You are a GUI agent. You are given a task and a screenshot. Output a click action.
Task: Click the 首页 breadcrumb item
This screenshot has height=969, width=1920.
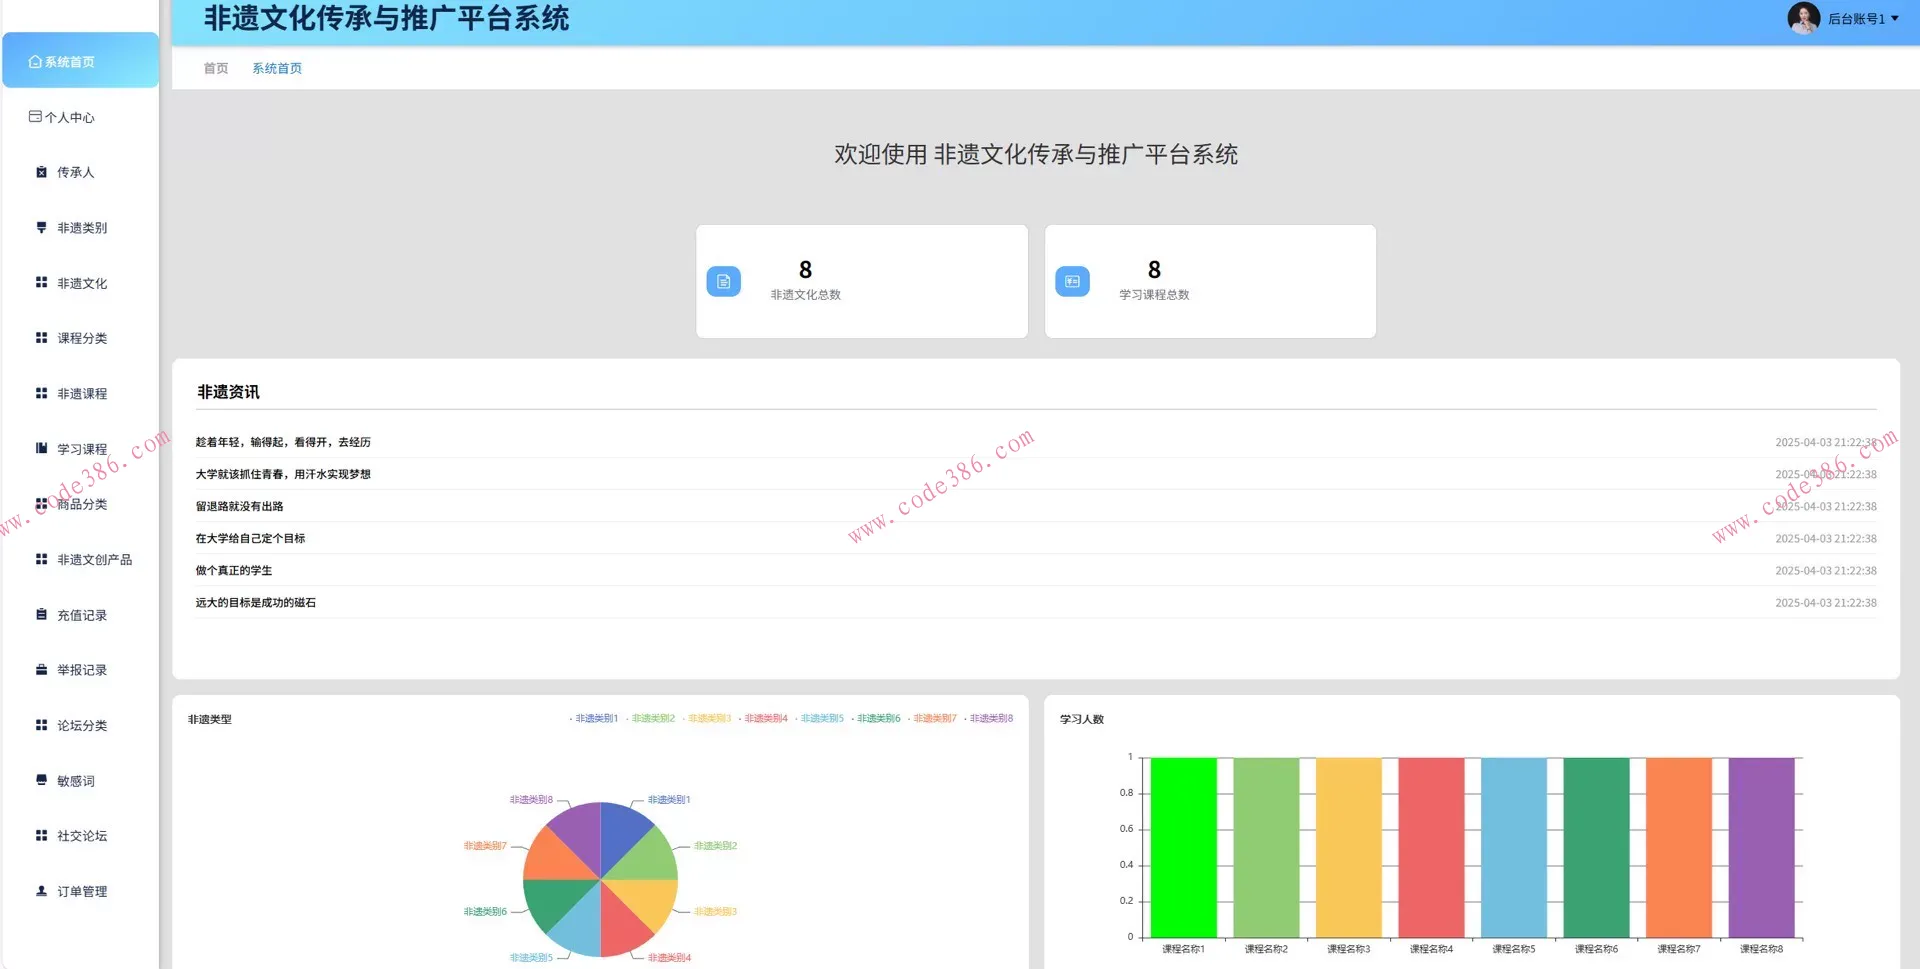pos(214,68)
